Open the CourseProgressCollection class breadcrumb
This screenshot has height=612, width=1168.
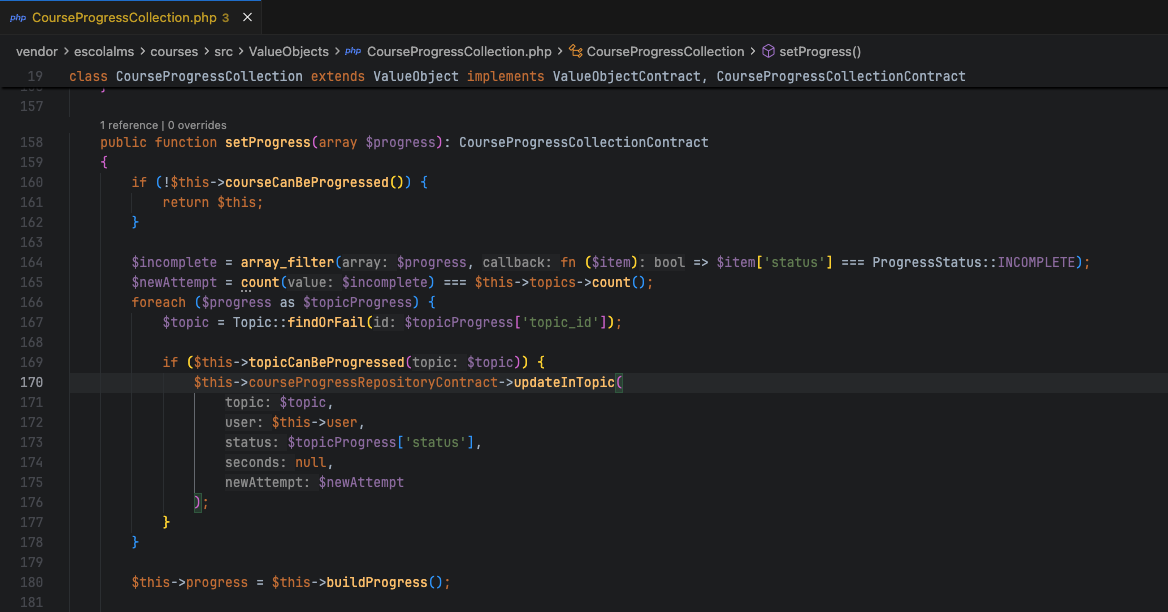(x=665, y=51)
